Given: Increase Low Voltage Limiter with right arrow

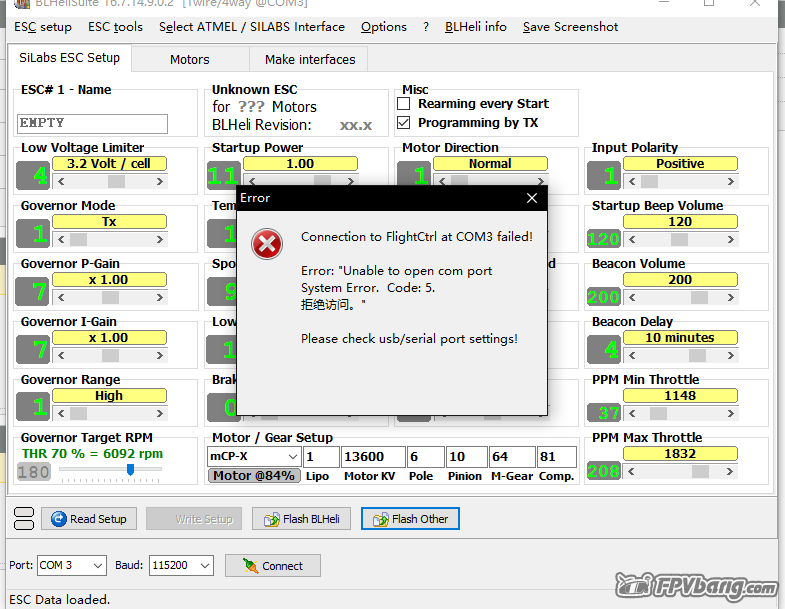Looking at the screenshot, I should (160, 181).
